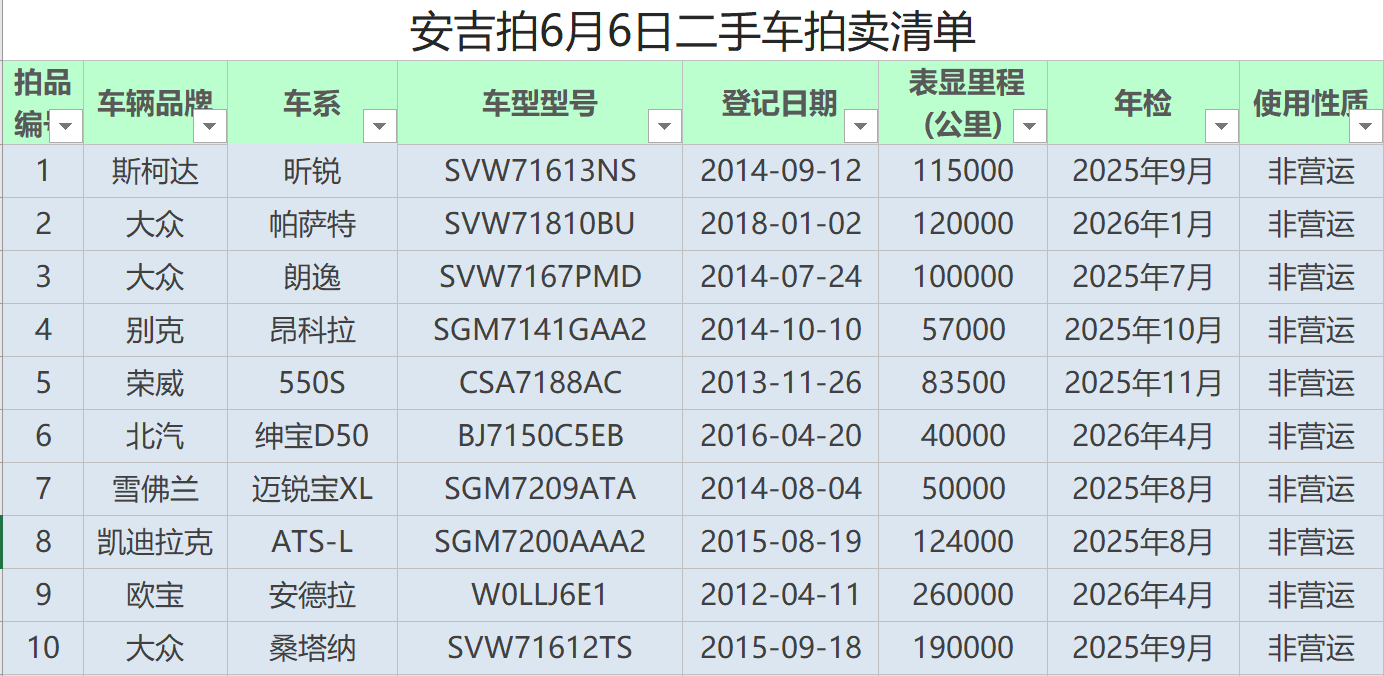The image size is (1384, 676).
Task: Open filter dropdown for 车型型号 column
Action: tap(665, 126)
